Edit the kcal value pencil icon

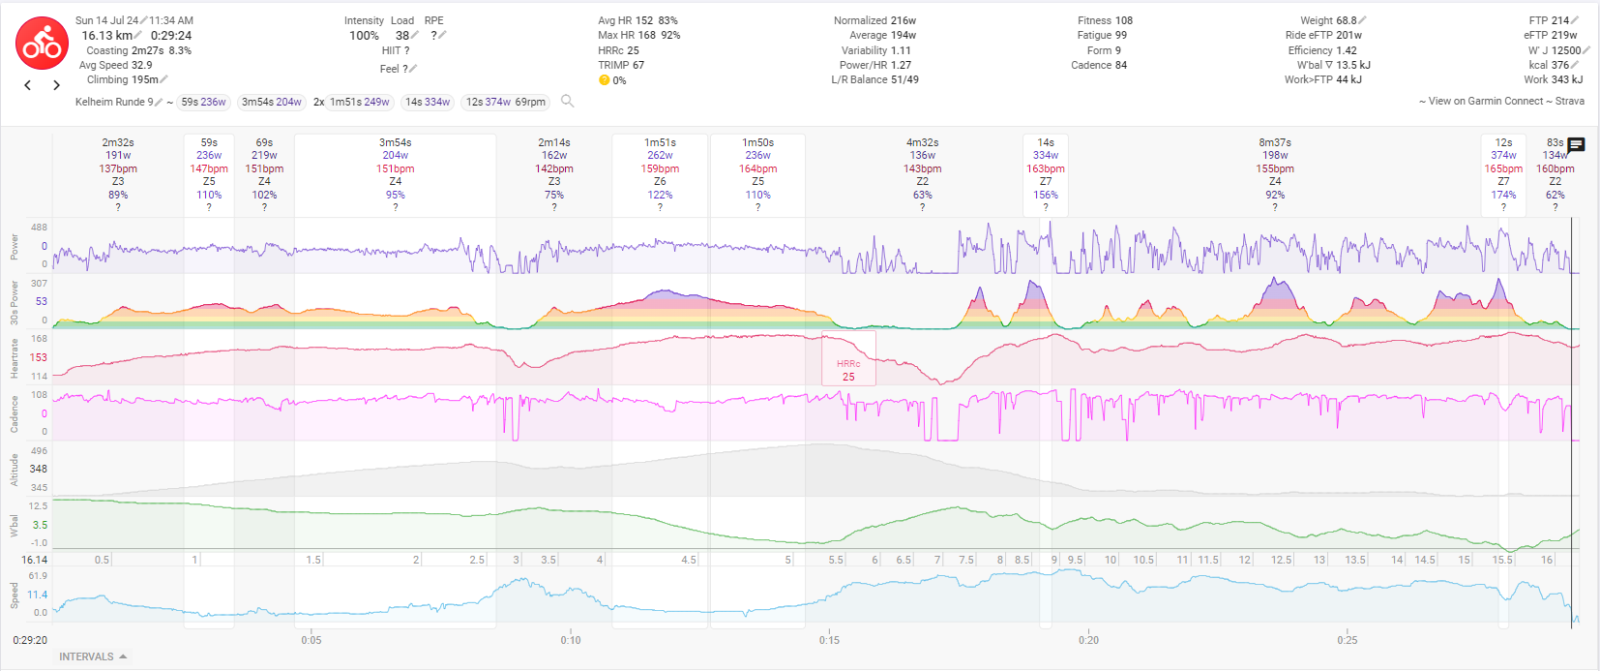pyautogui.click(x=1575, y=65)
